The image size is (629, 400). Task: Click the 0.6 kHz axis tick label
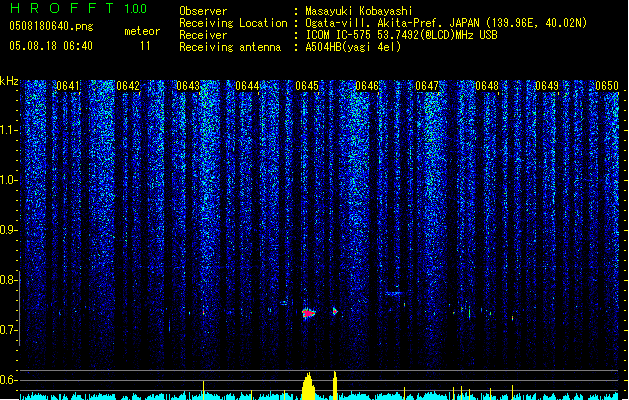click(x=8, y=380)
